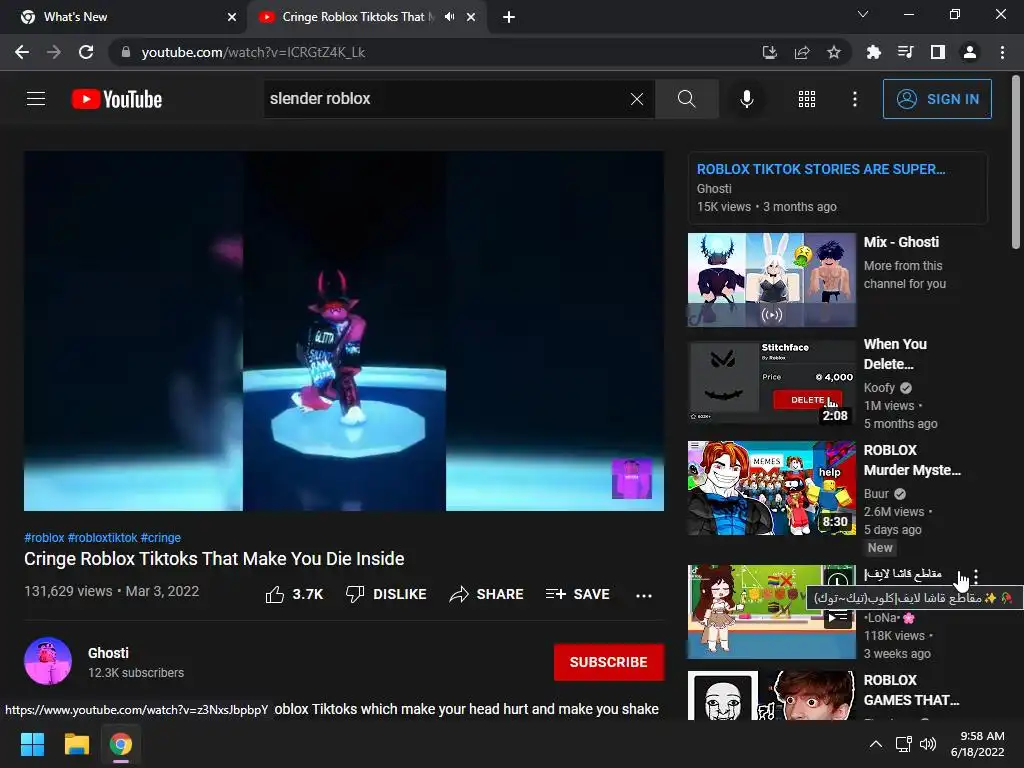The image size is (1024, 768).
Task: Open media controls icon in toolbar
Action: pos(905,52)
